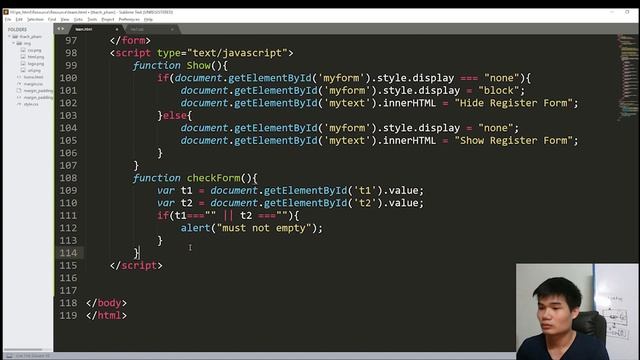Click the "function Show()" declaration
Viewport: 640px width, 360px height.
tap(180, 66)
